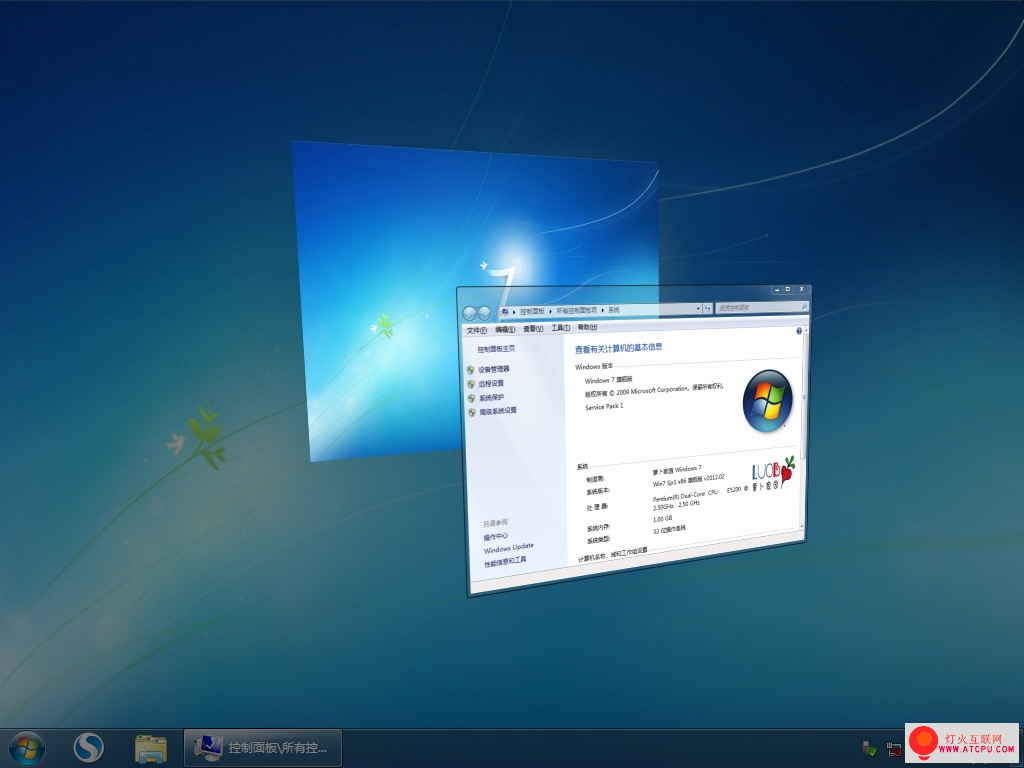This screenshot has width=1024, height=768.
Task: Open 远程设置 link
Action: [x=491, y=384]
